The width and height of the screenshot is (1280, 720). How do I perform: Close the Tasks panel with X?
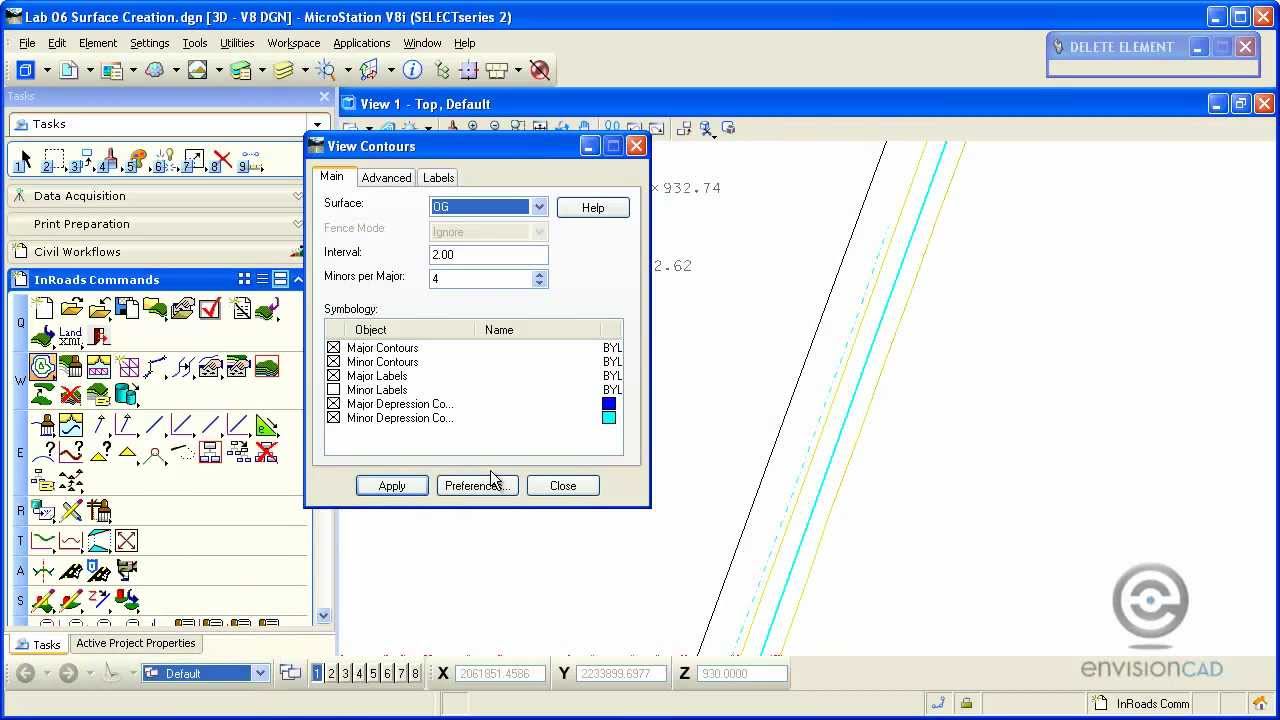[x=324, y=96]
